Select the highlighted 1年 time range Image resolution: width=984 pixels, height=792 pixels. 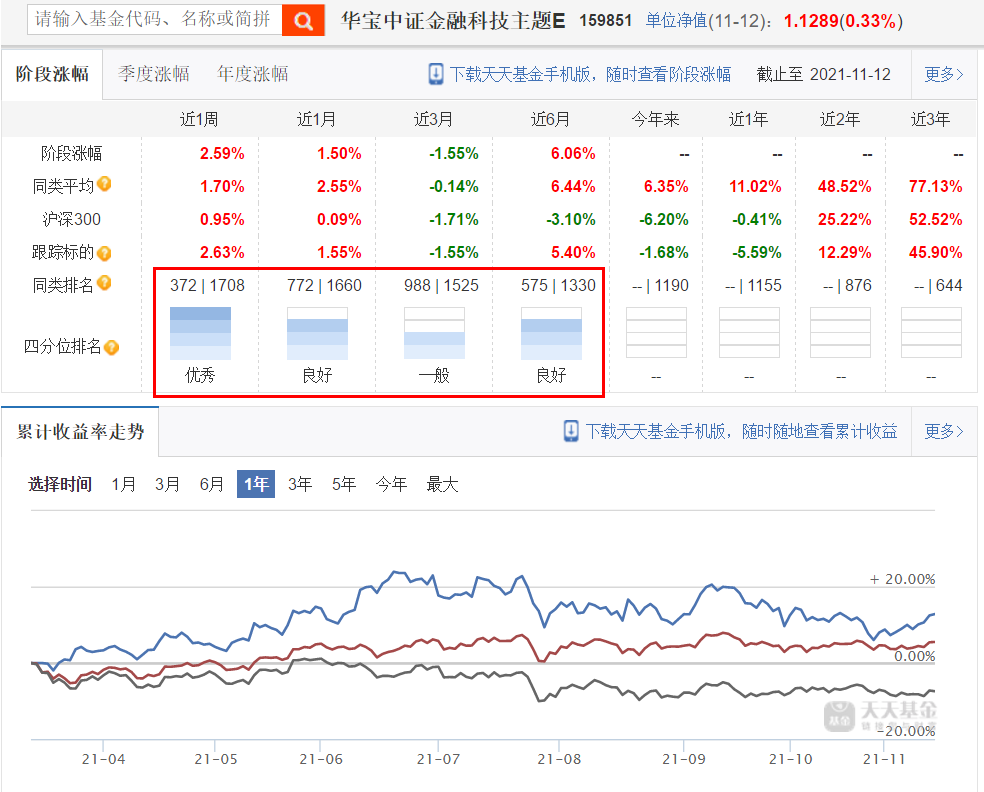pyautogui.click(x=256, y=484)
